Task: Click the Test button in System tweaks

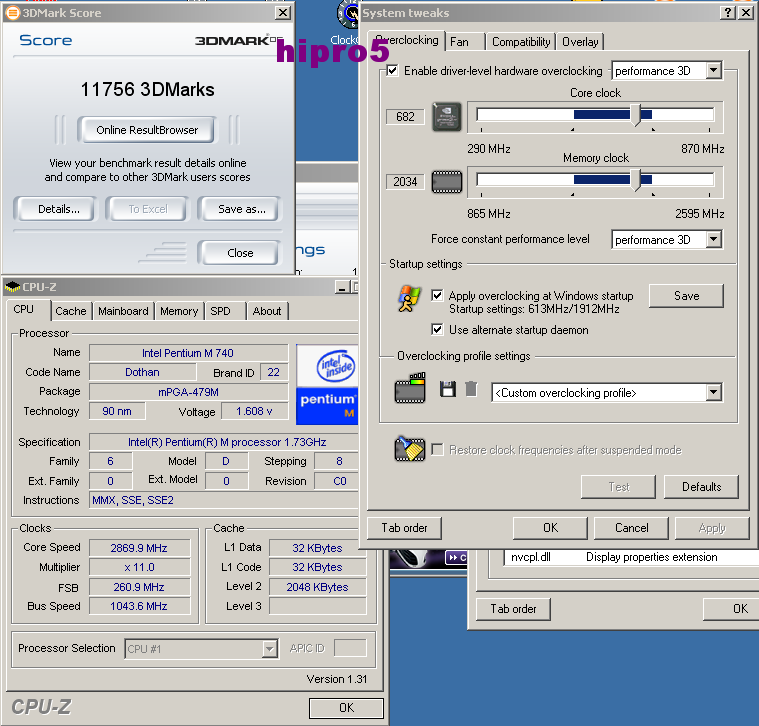Action: click(x=618, y=486)
